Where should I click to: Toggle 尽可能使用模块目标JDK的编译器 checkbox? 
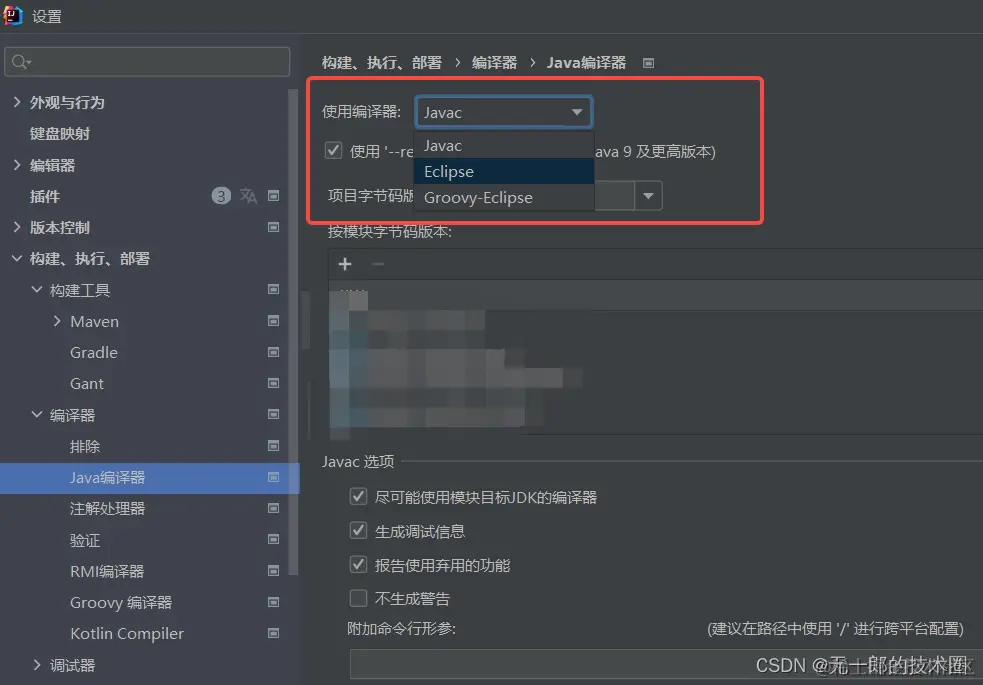pos(358,497)
